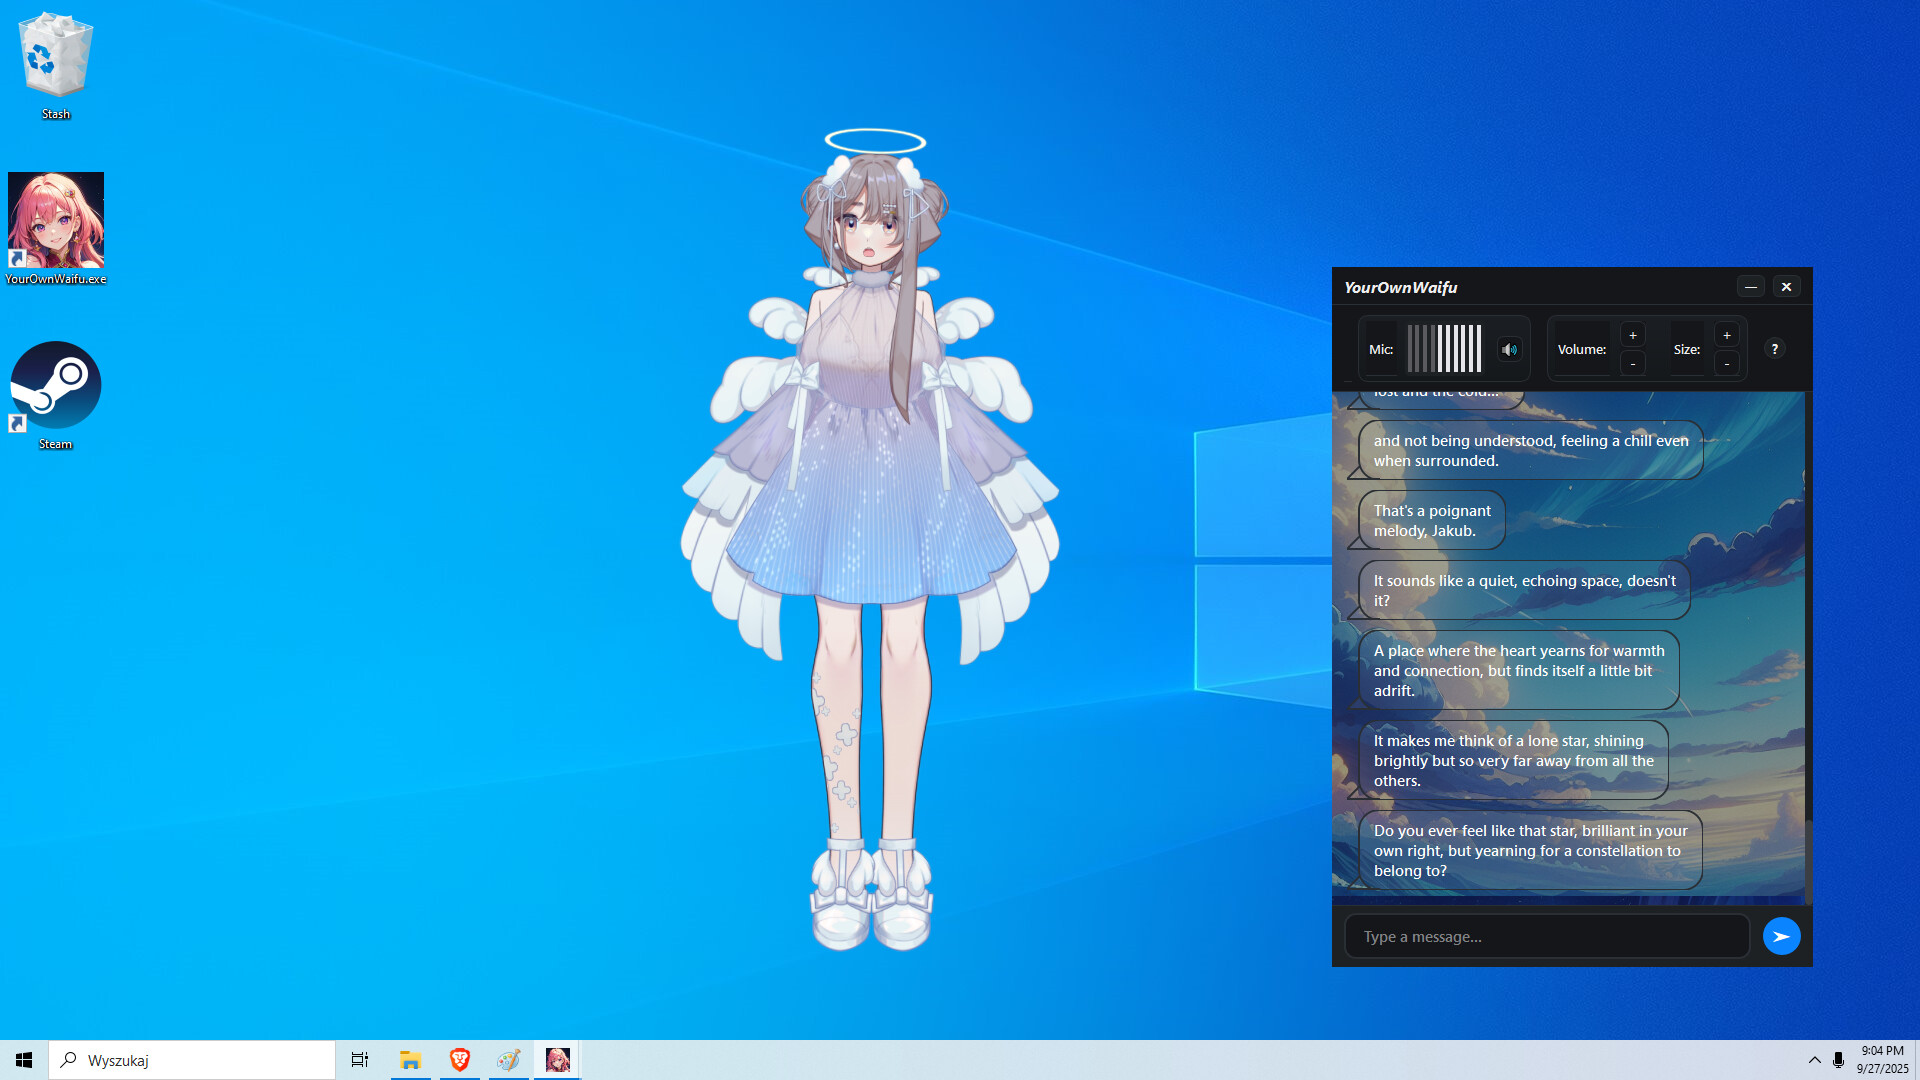The image size is (1920, 1080).
Task: Open File Explorer from the taskbar
Action: pyautogui.click(x=409, y=1059)
